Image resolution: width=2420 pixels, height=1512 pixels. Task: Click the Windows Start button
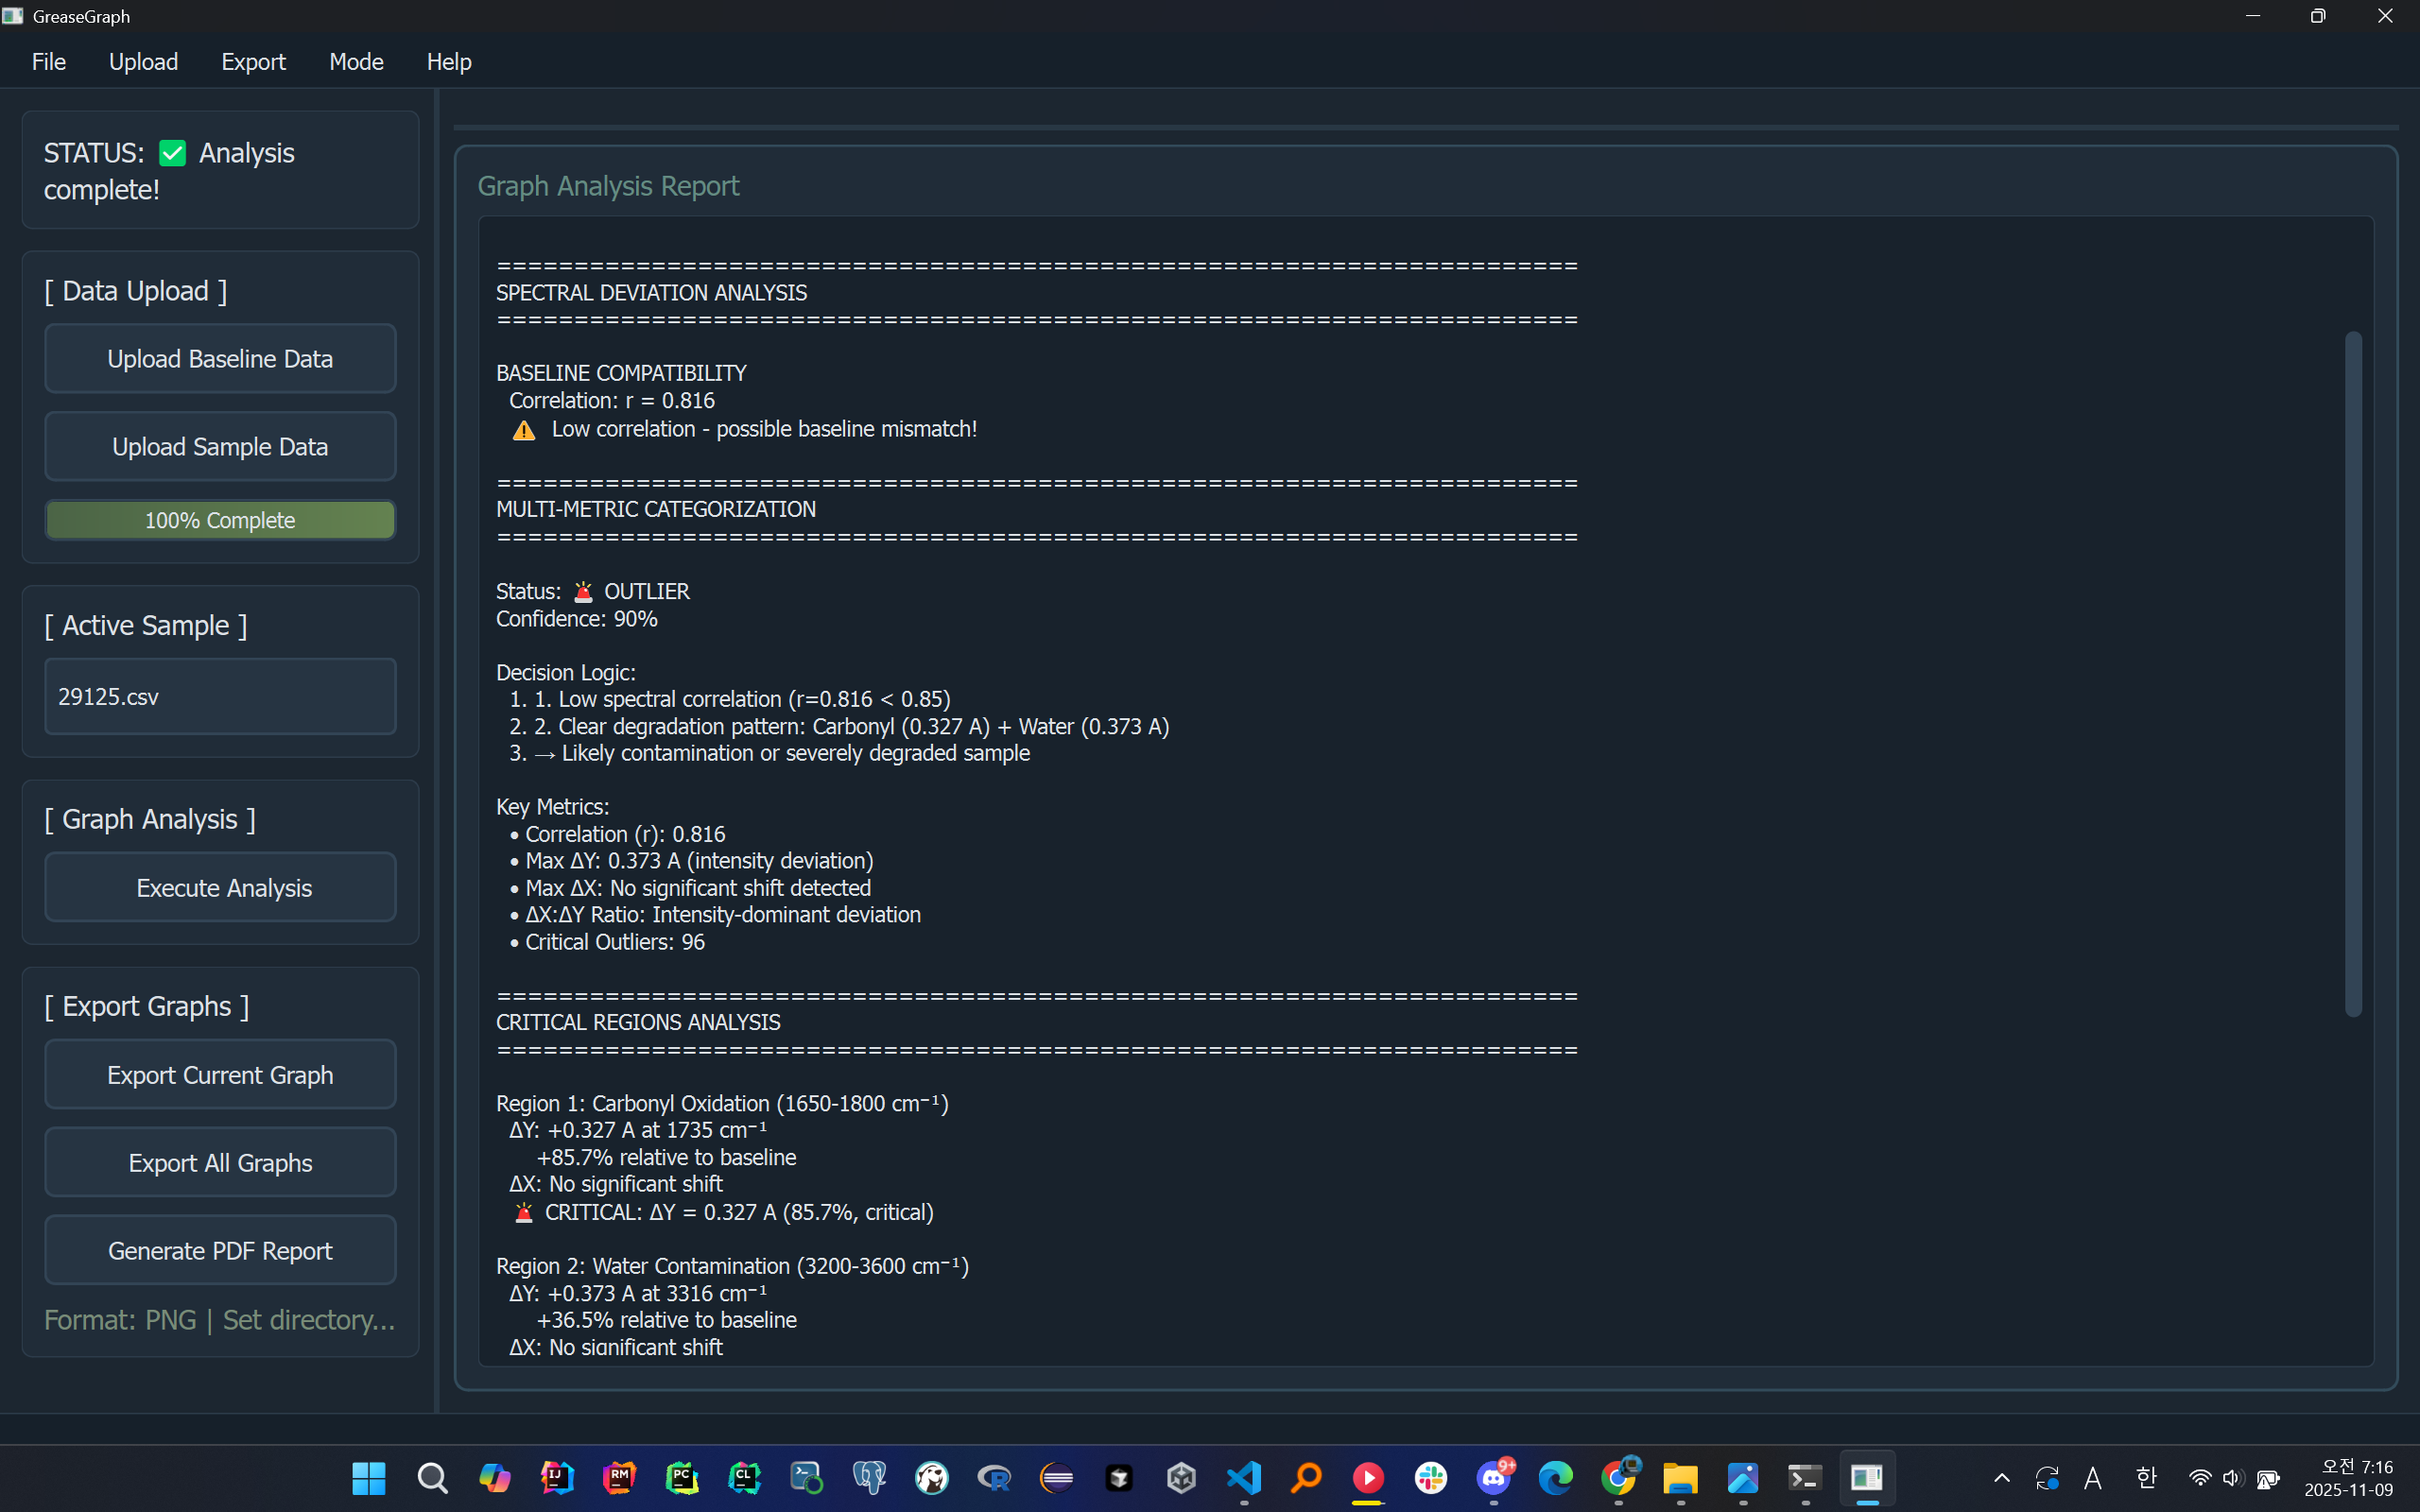369,1478
